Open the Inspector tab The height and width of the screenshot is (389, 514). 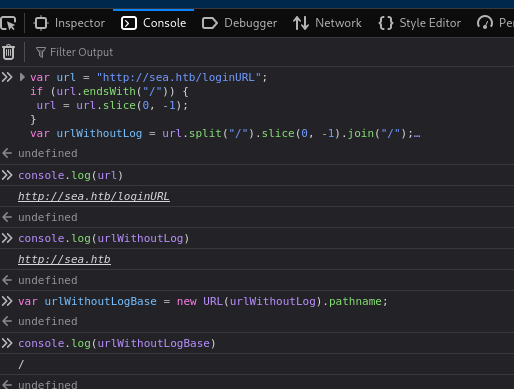(69, 23)
